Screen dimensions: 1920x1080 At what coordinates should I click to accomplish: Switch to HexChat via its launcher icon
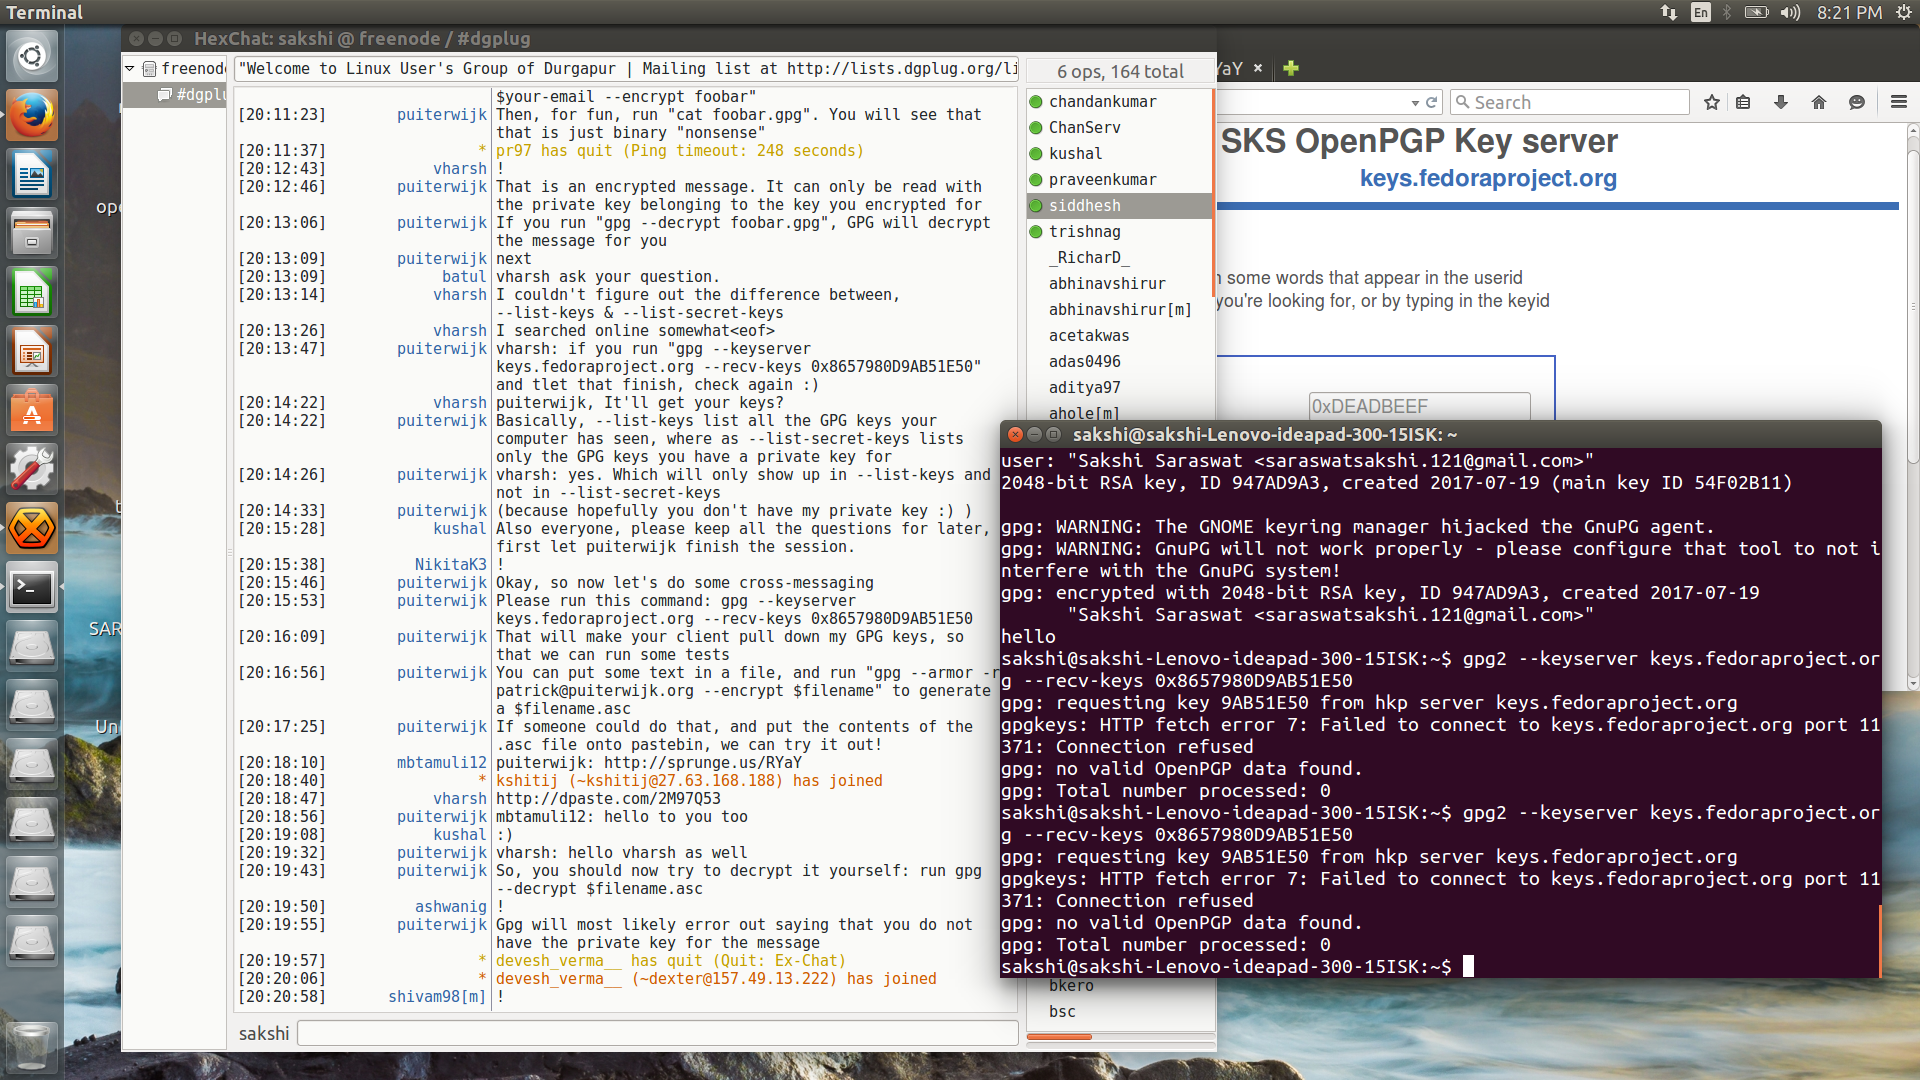(x=32, y=529)
